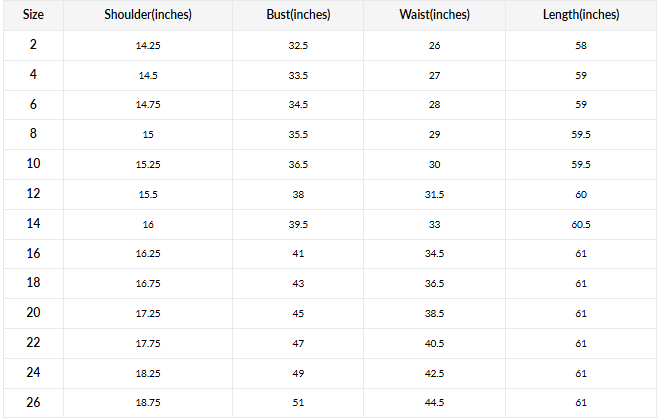Click the Length(inches) column header
The height and width of the screenshot is (419, 657).
(x=581, y=15)
